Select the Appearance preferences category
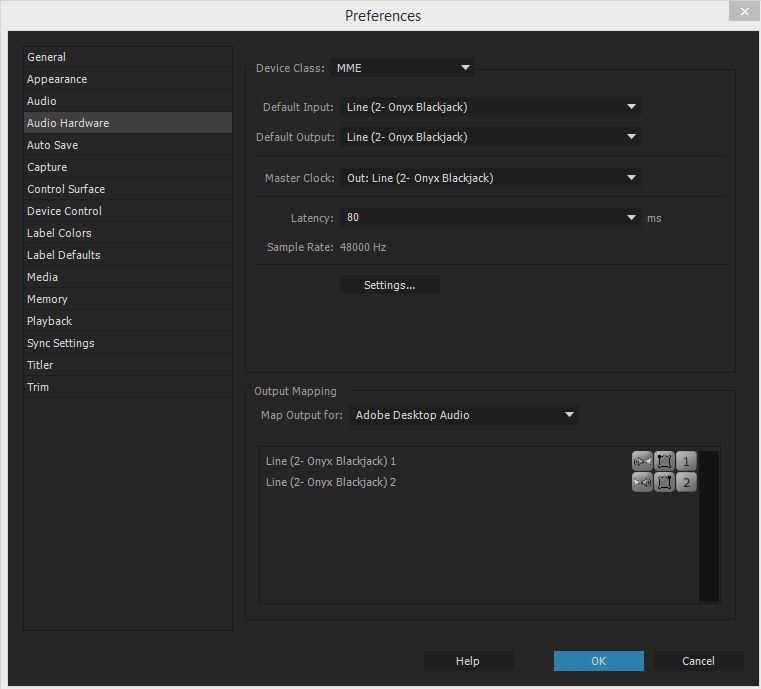 [x=128, y=79]
